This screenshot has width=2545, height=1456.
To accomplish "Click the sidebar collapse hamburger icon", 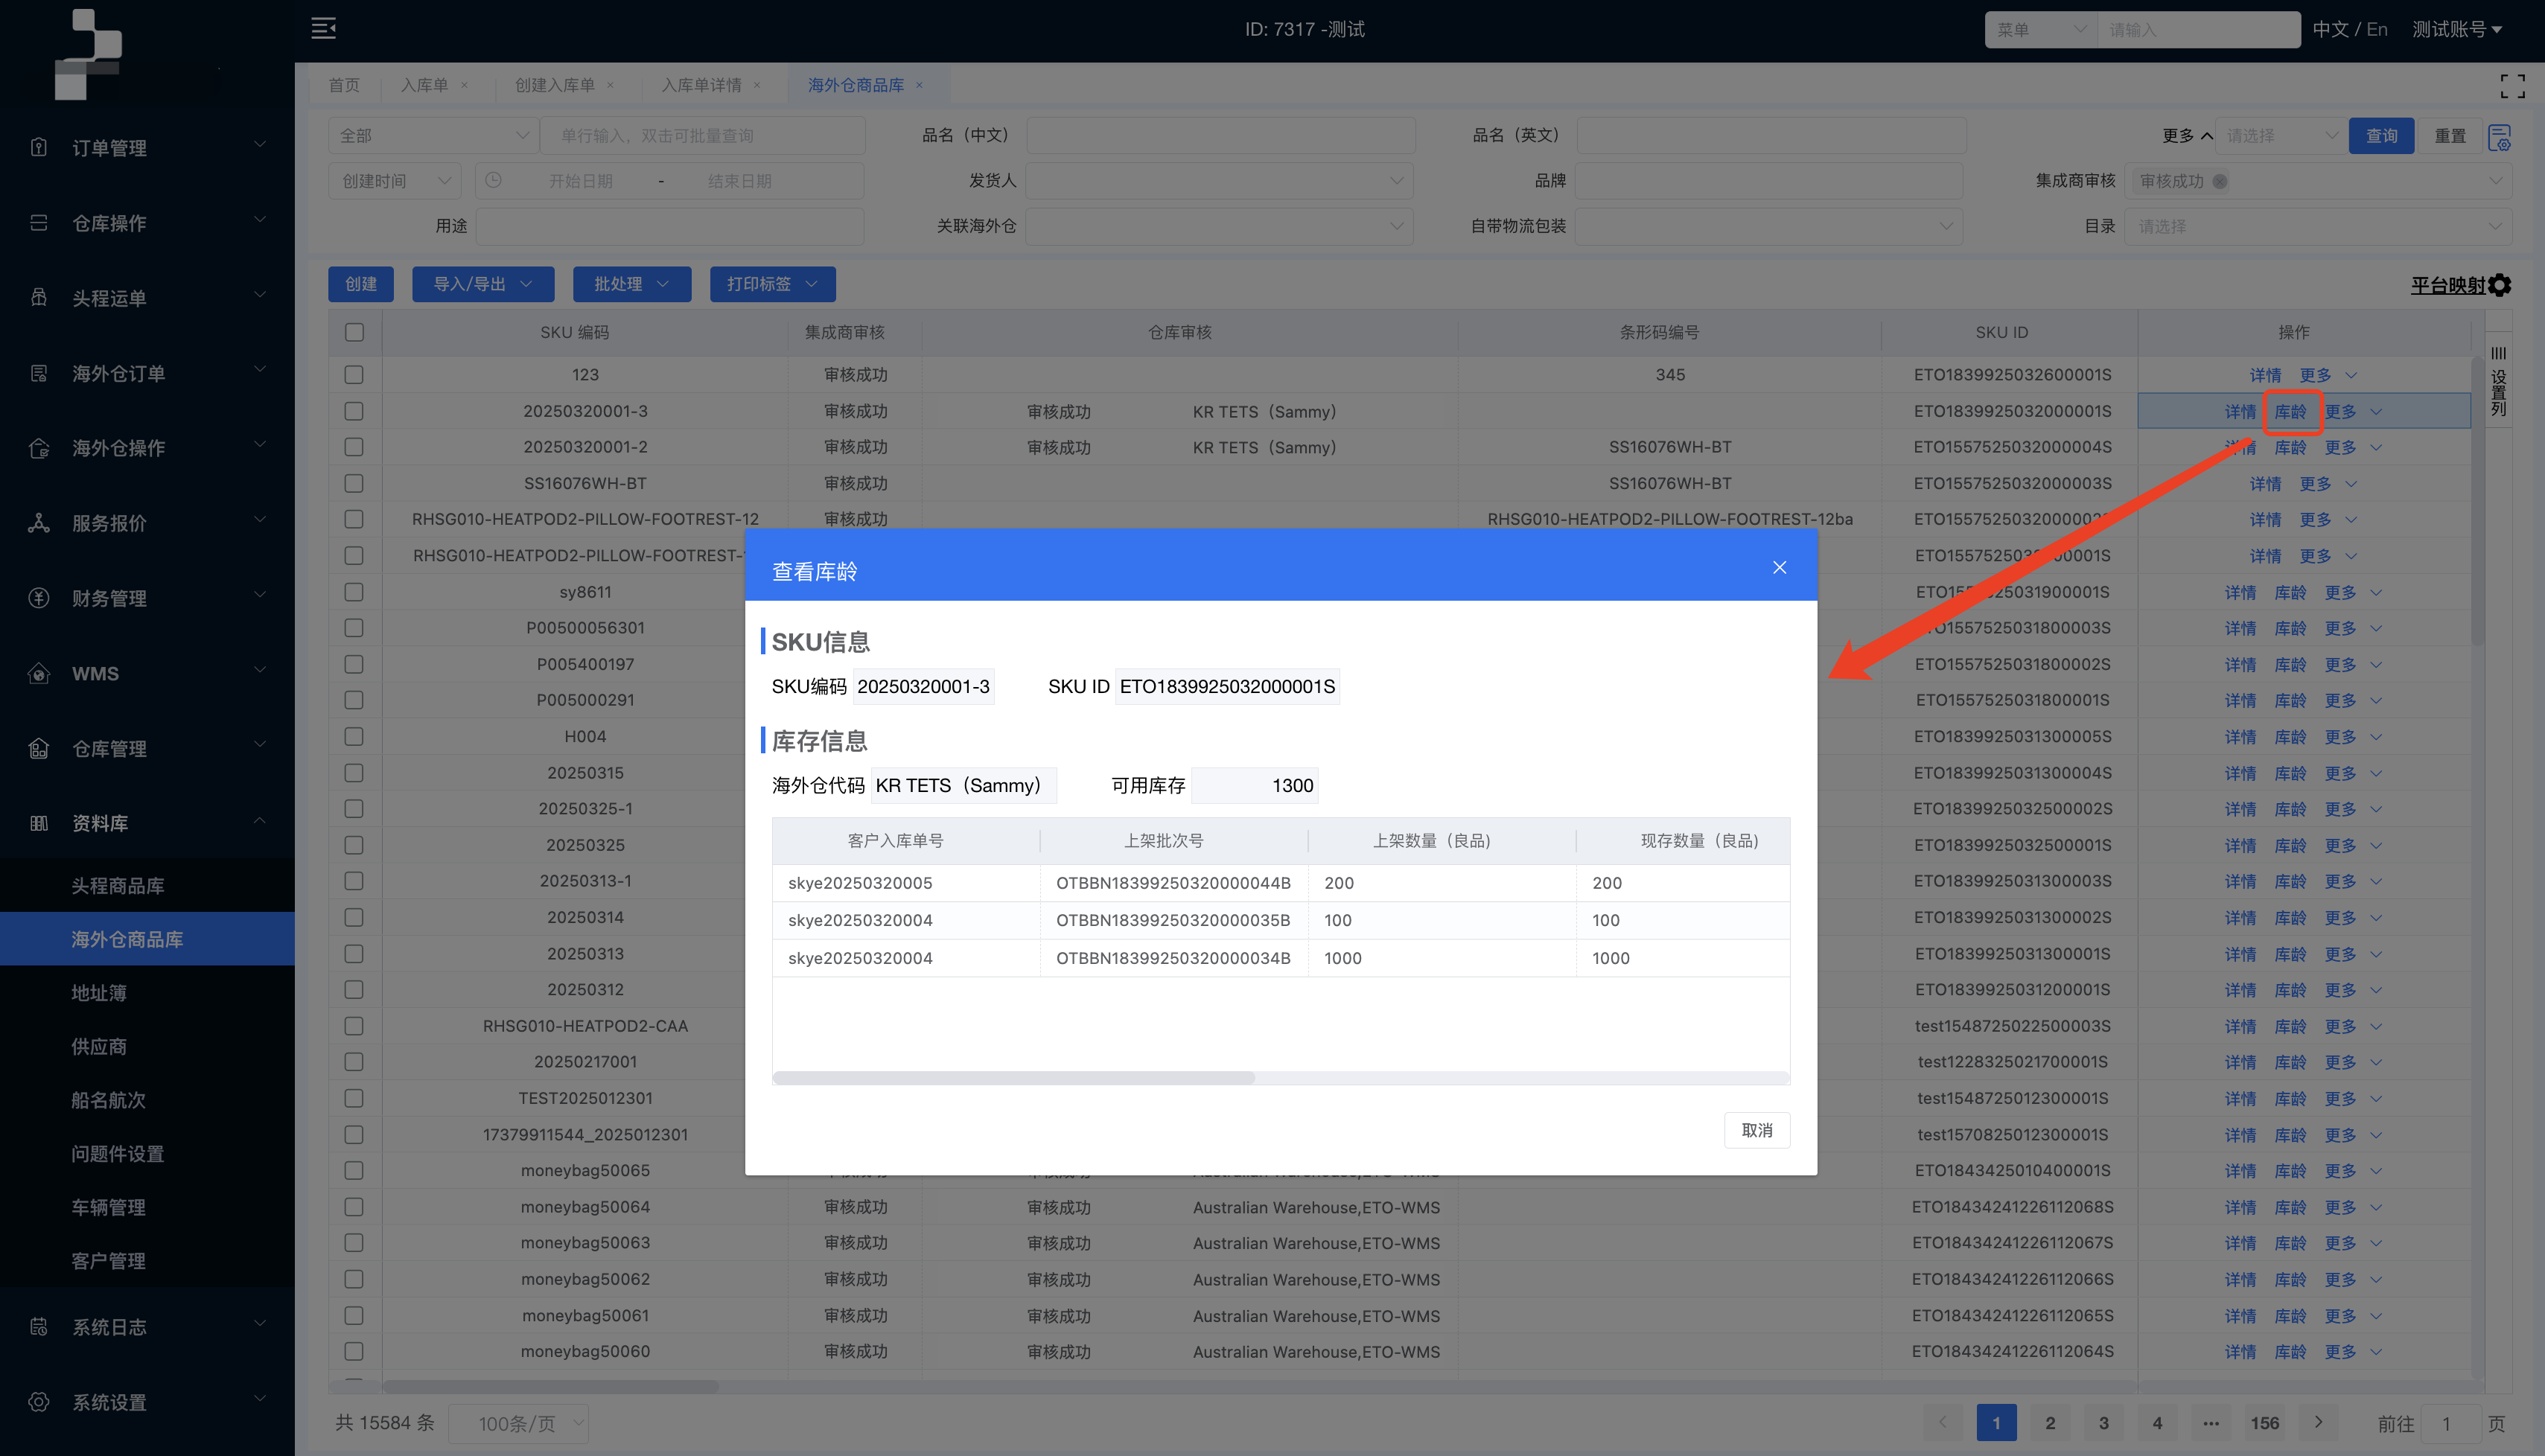I will [323, 28].
